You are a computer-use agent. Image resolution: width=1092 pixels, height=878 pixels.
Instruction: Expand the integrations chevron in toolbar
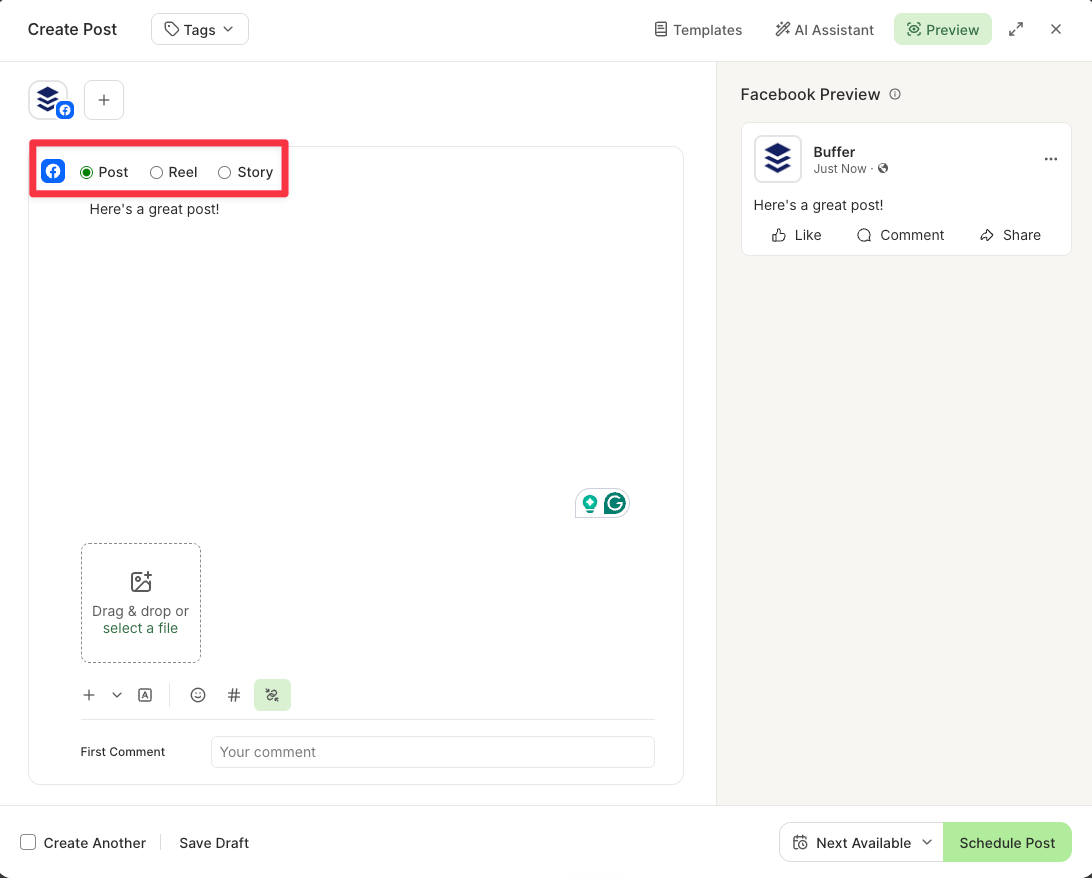pos(117,695)
